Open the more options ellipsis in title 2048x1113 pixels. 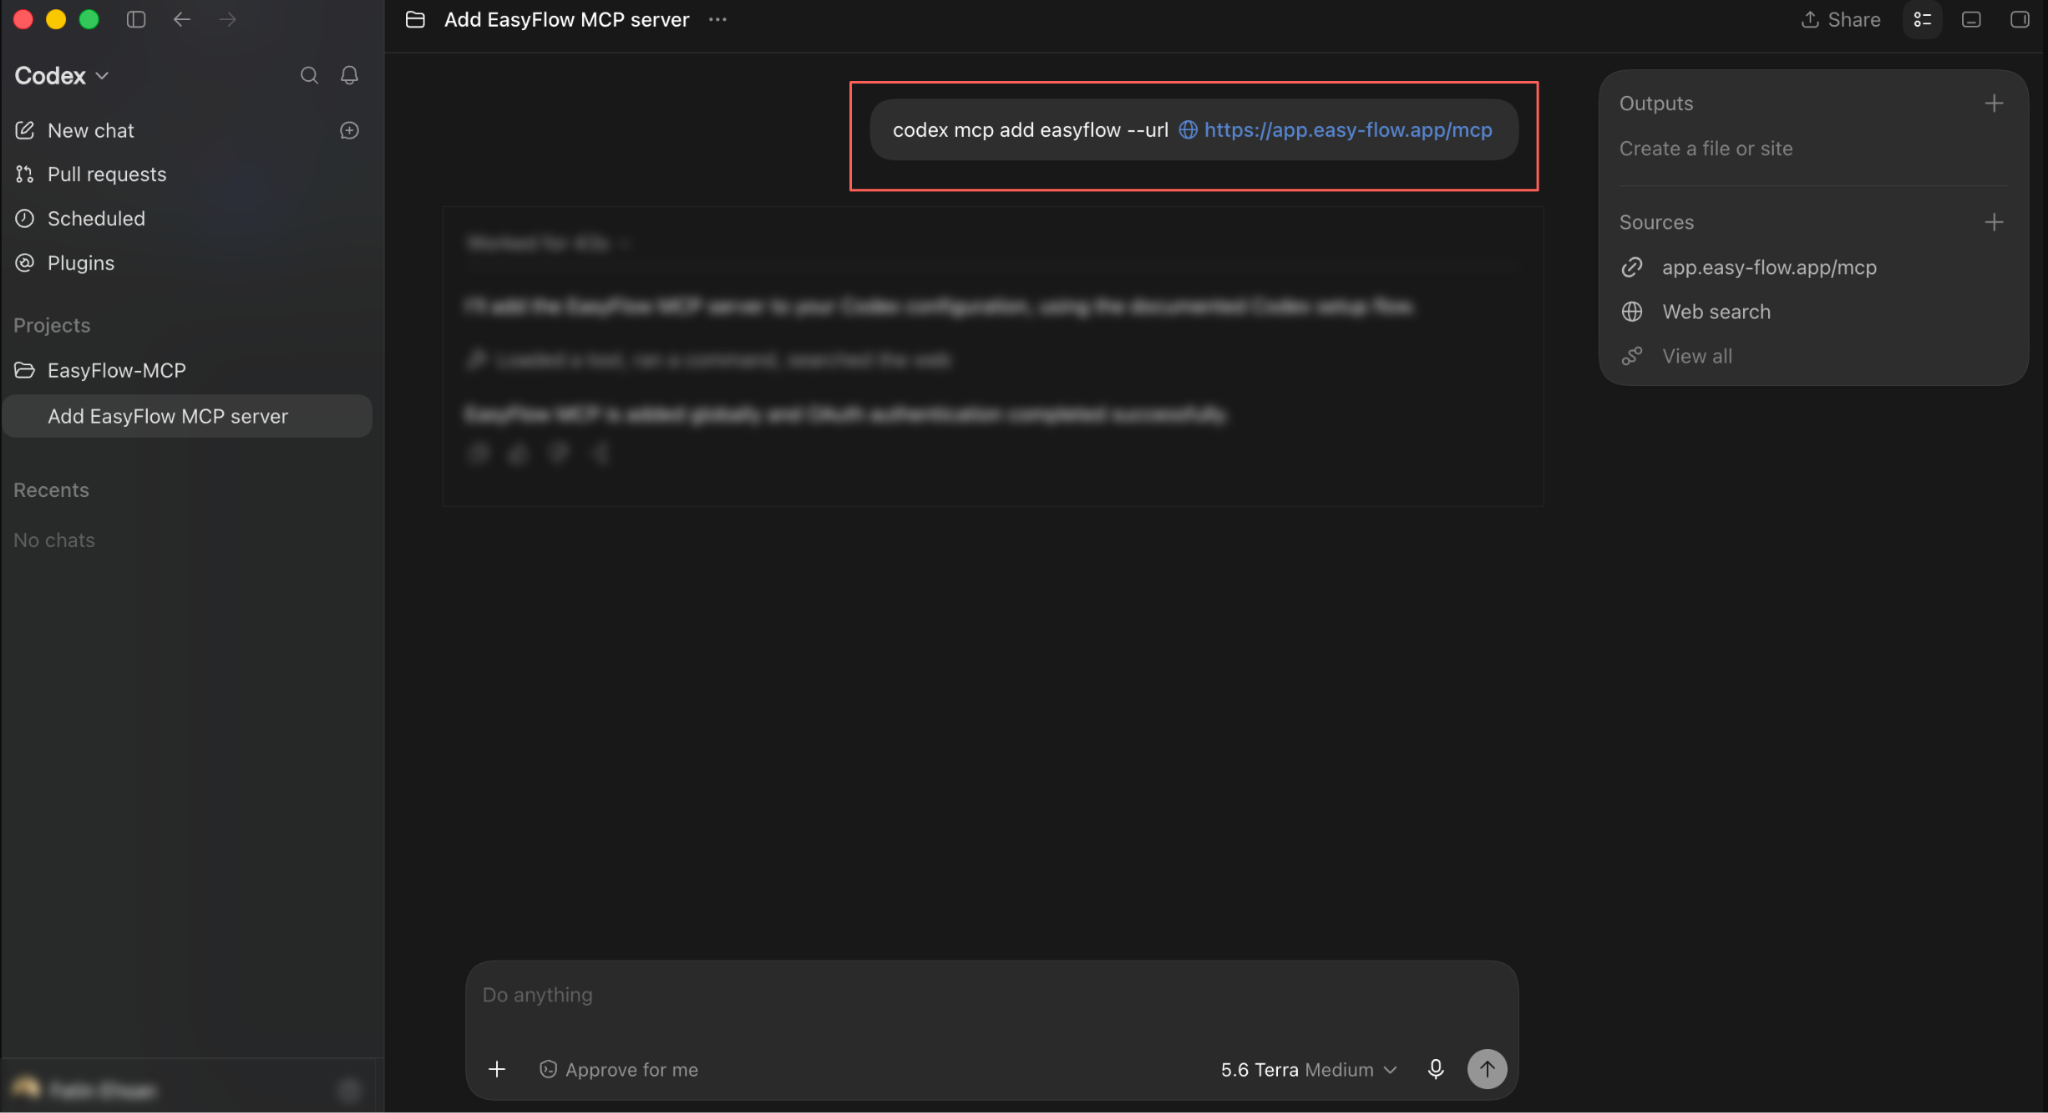(717, 19)
